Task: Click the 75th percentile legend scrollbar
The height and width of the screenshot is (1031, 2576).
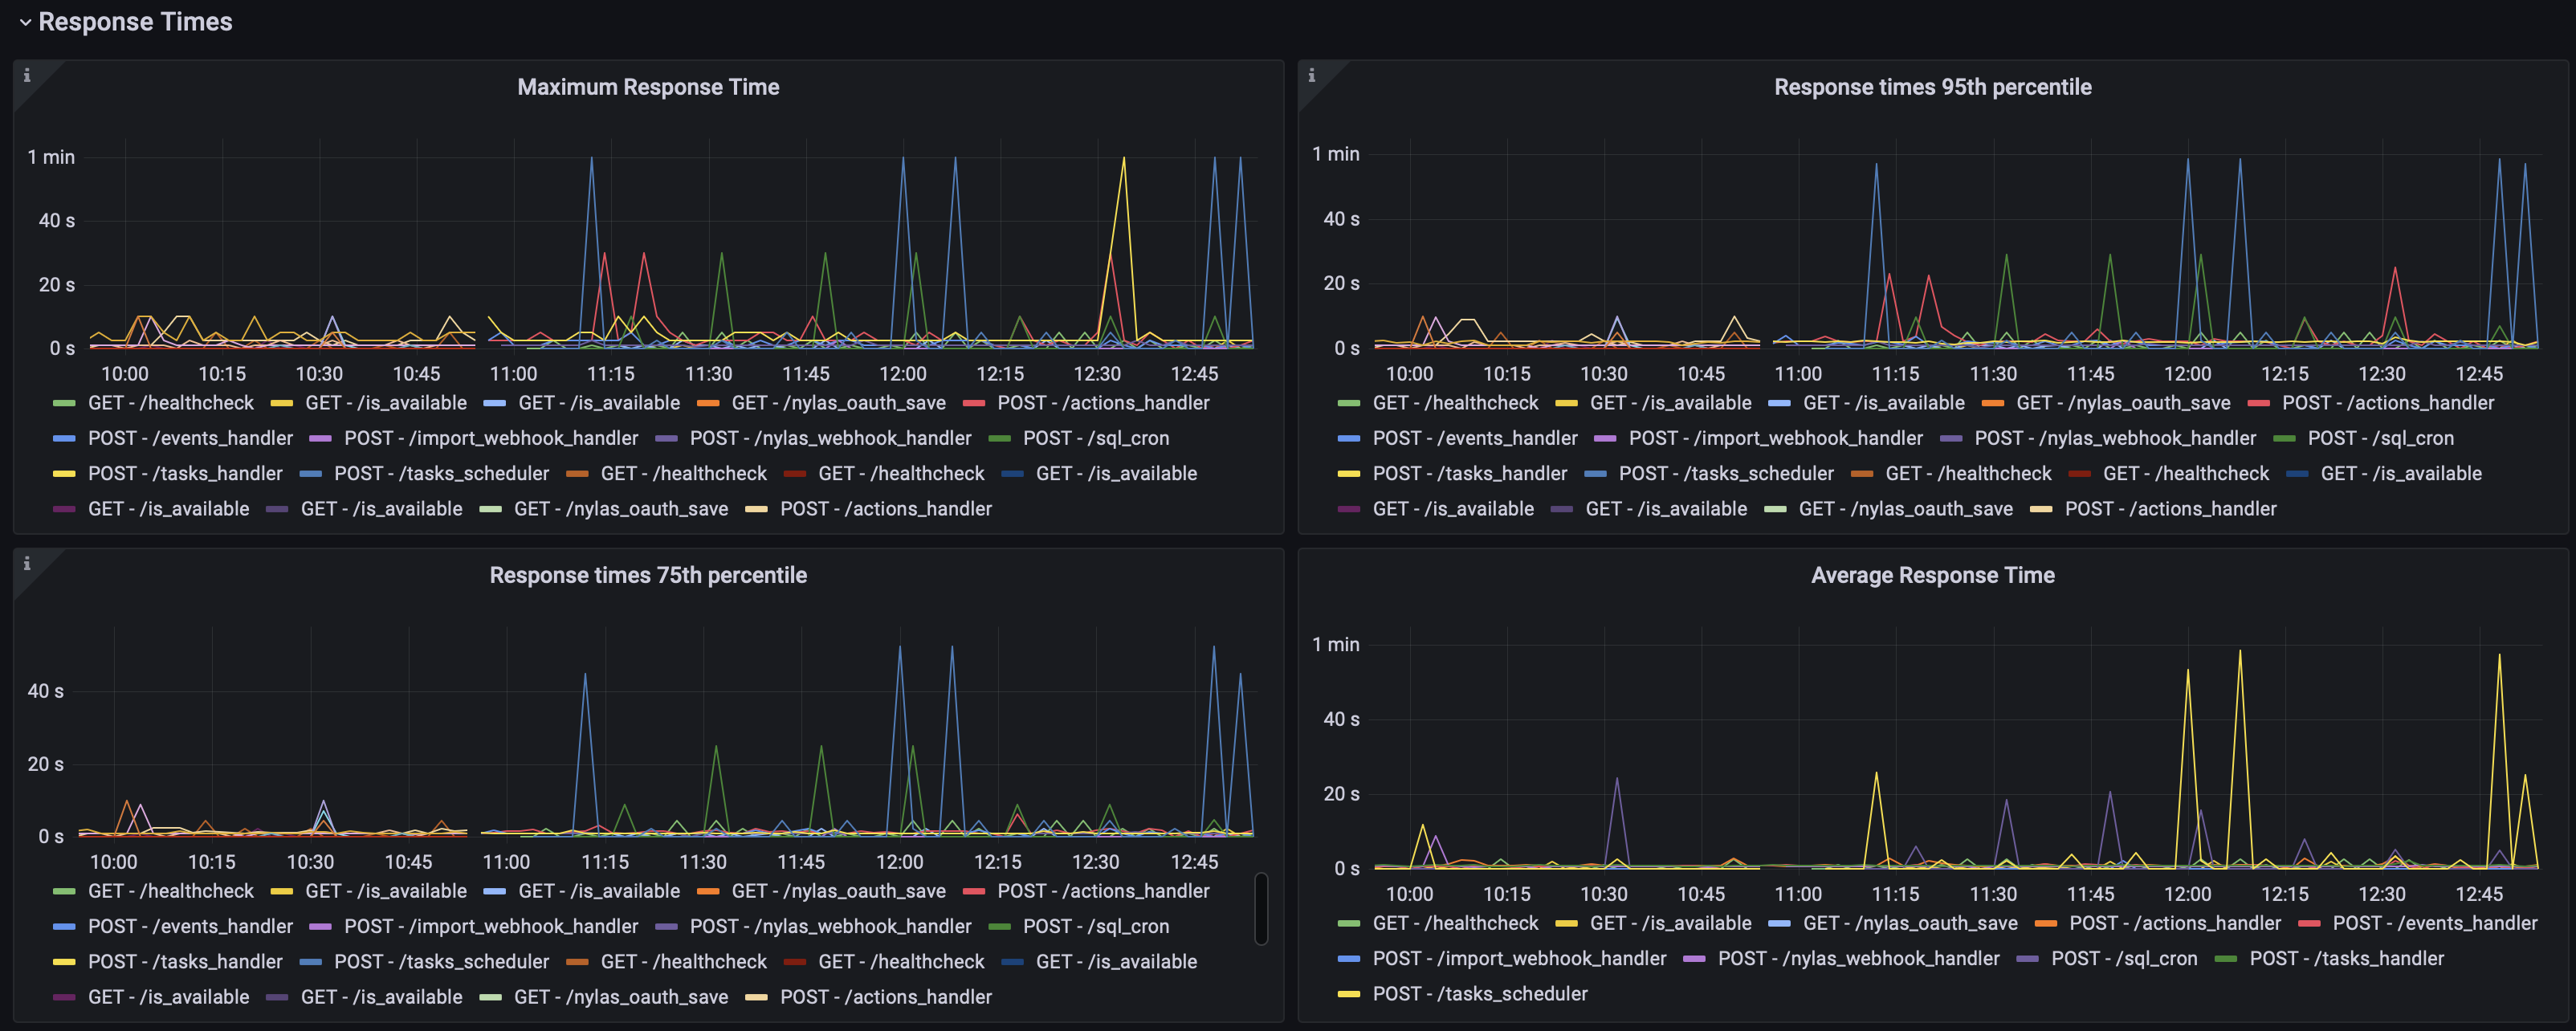Action: pyautogui.click(x=1261, y=908)
